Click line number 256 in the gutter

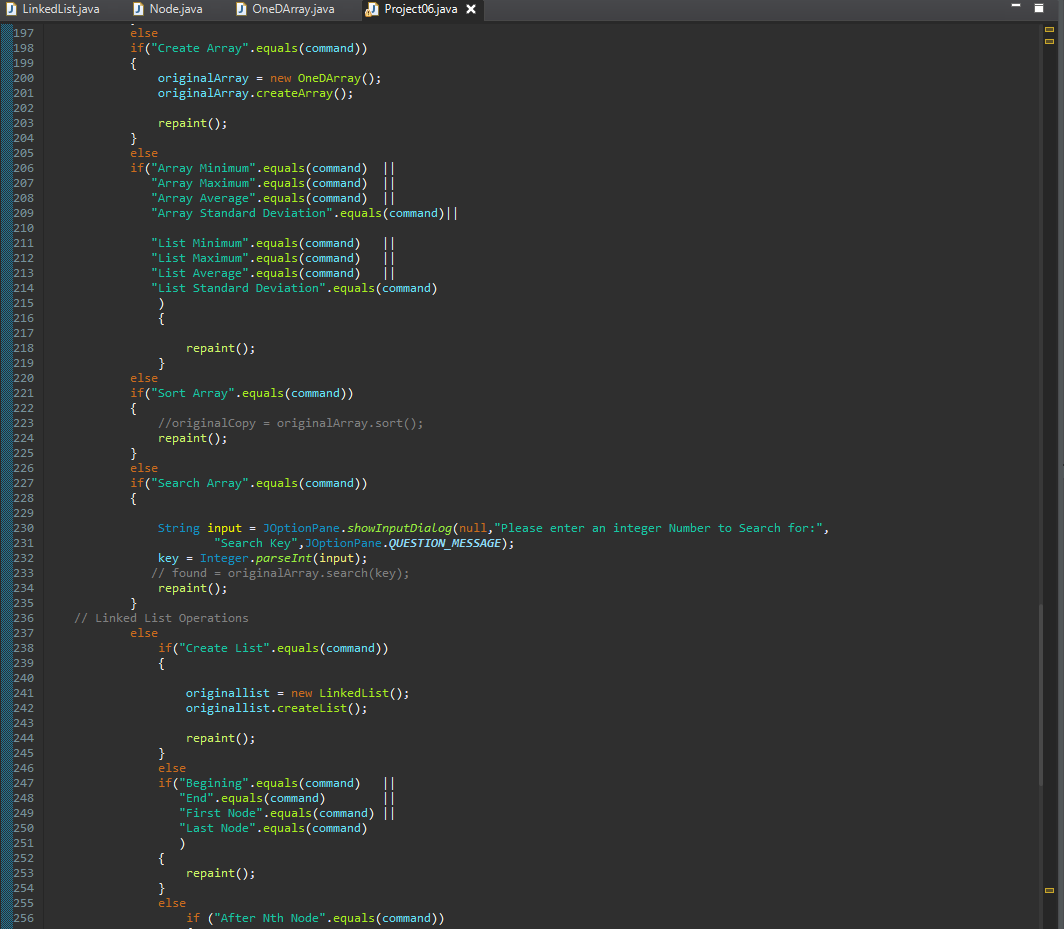22,917
